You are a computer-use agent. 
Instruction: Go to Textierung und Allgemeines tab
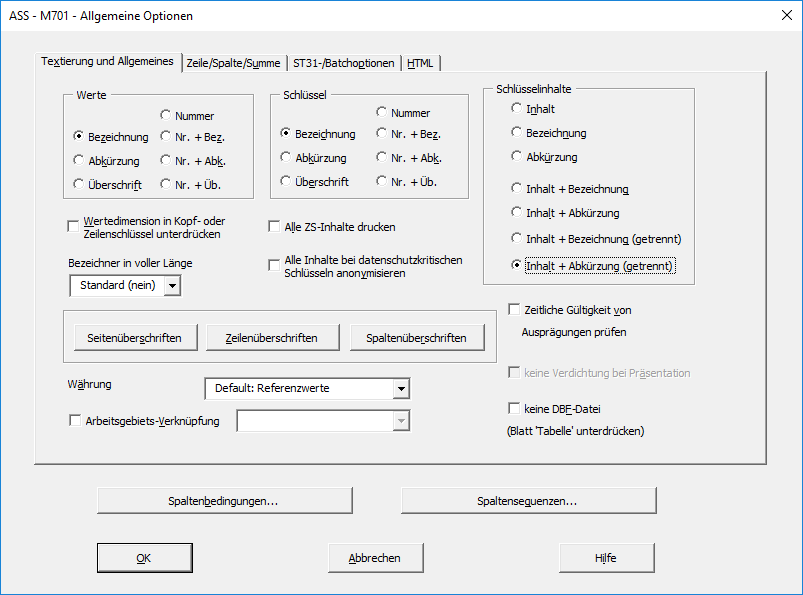(108, 61)
